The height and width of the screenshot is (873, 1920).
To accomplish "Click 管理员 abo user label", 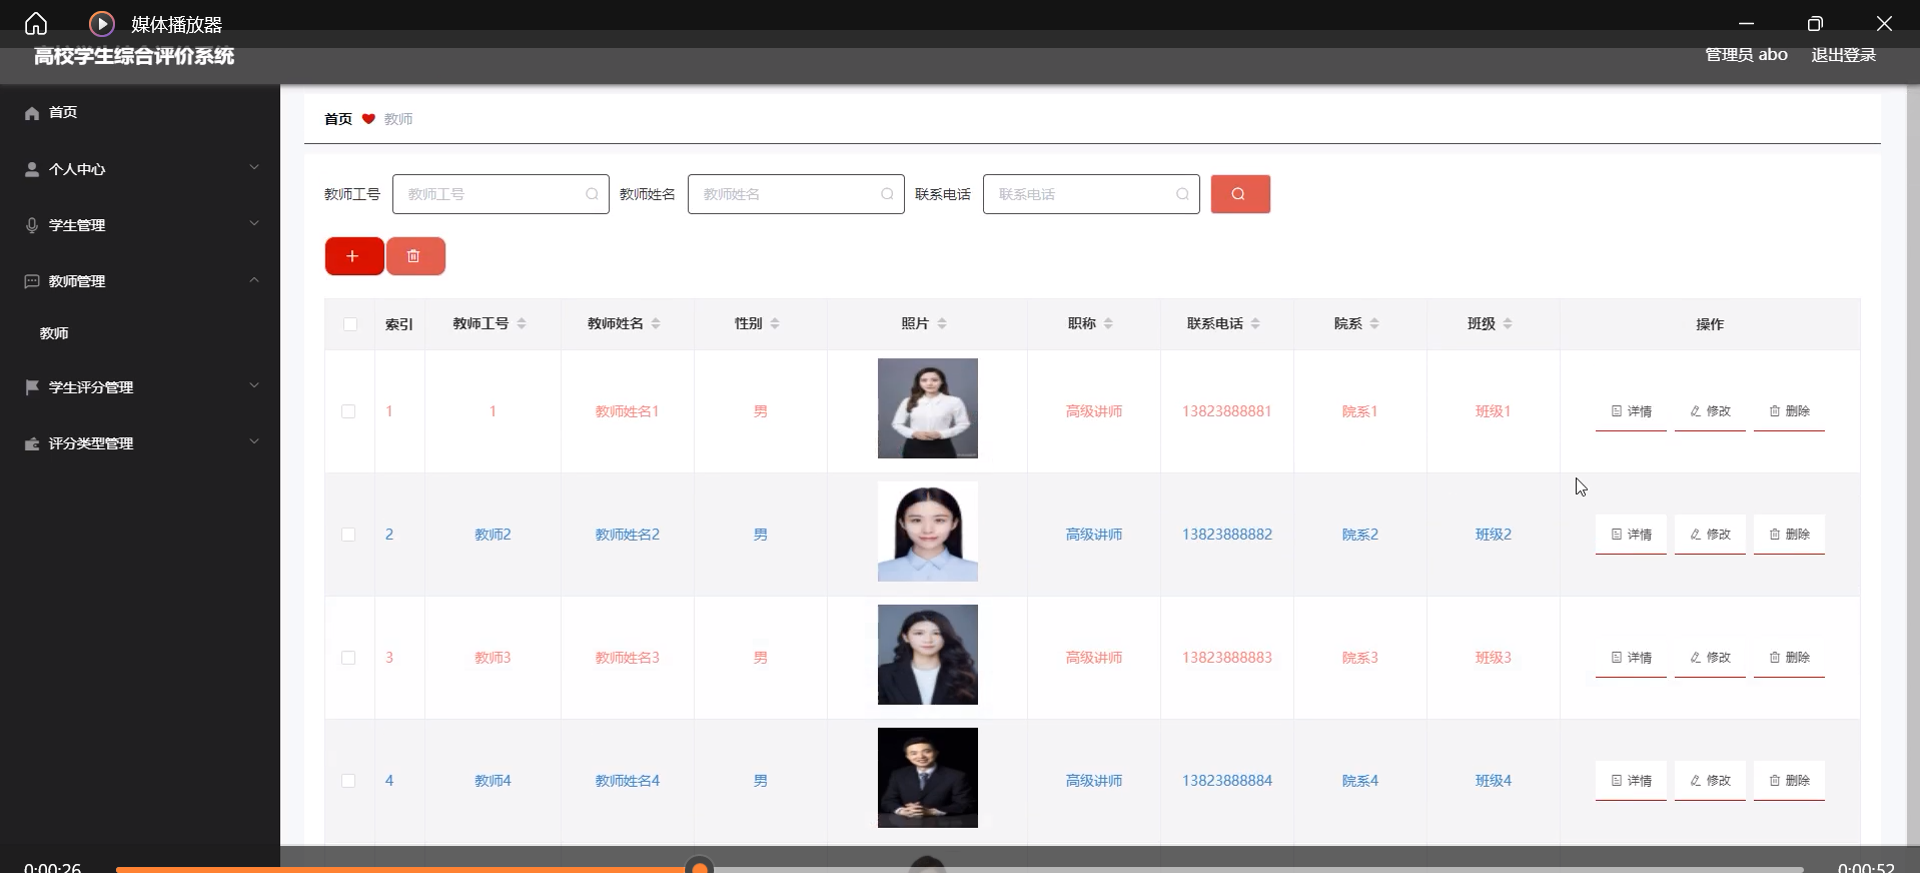I will pos(1746,55).
